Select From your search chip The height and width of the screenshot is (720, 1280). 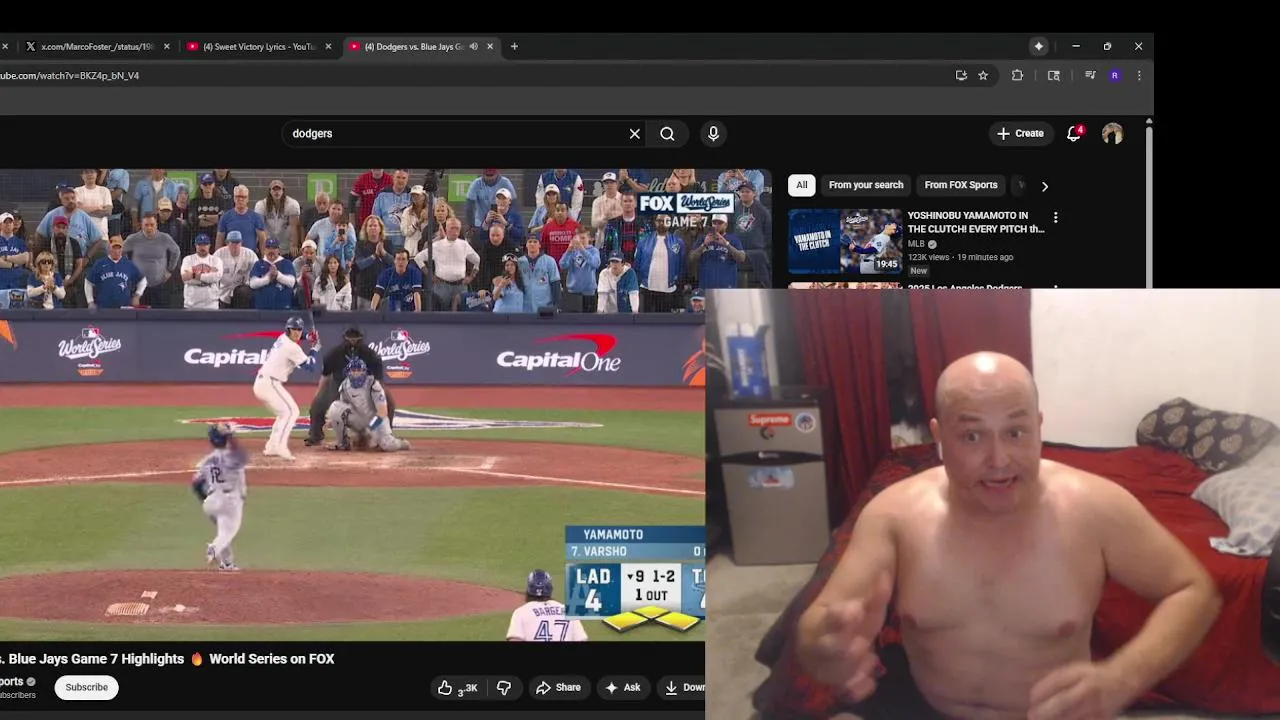tap(866, 185)
